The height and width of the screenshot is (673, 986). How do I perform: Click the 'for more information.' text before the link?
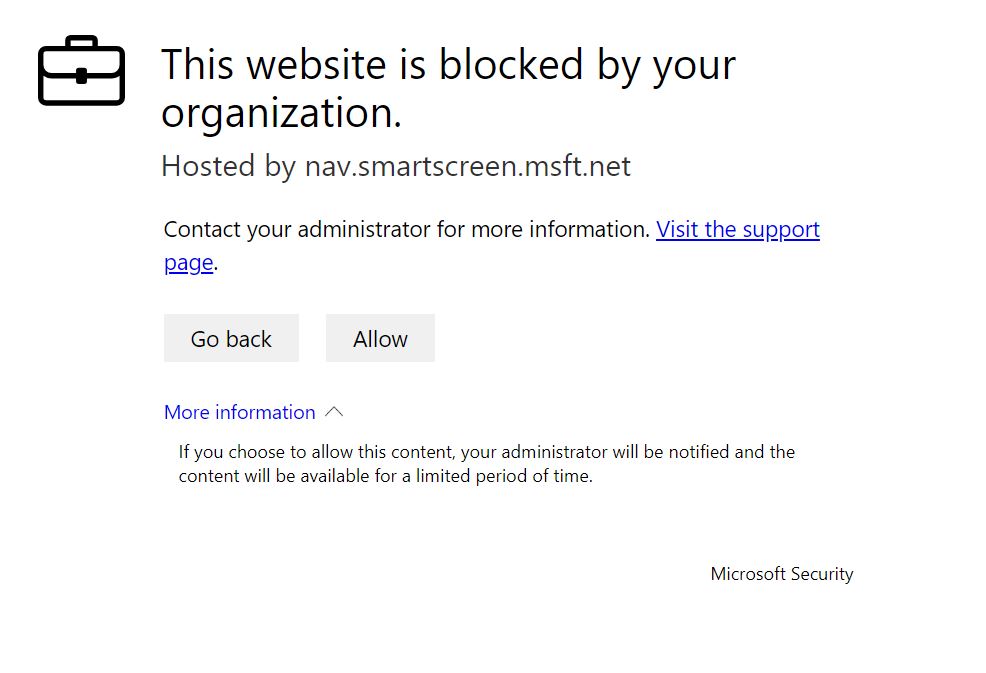(543, 229)
